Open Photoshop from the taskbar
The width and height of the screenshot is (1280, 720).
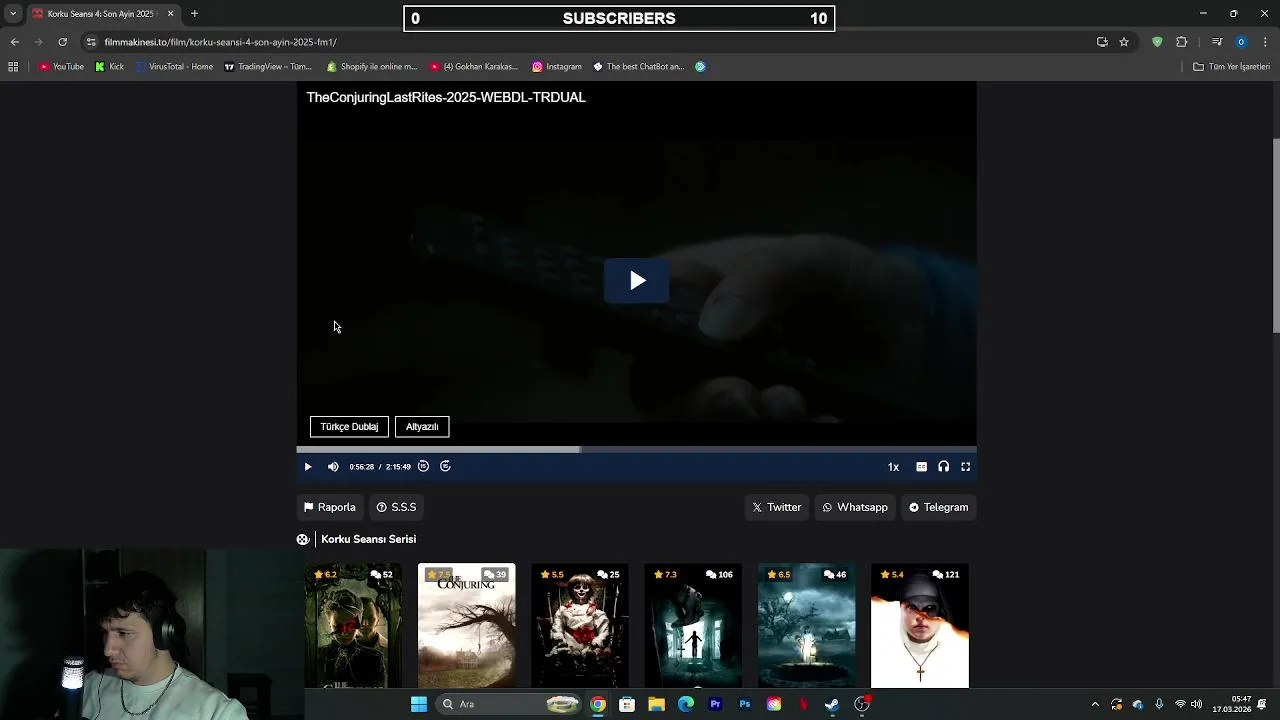(x=745, y=704)
